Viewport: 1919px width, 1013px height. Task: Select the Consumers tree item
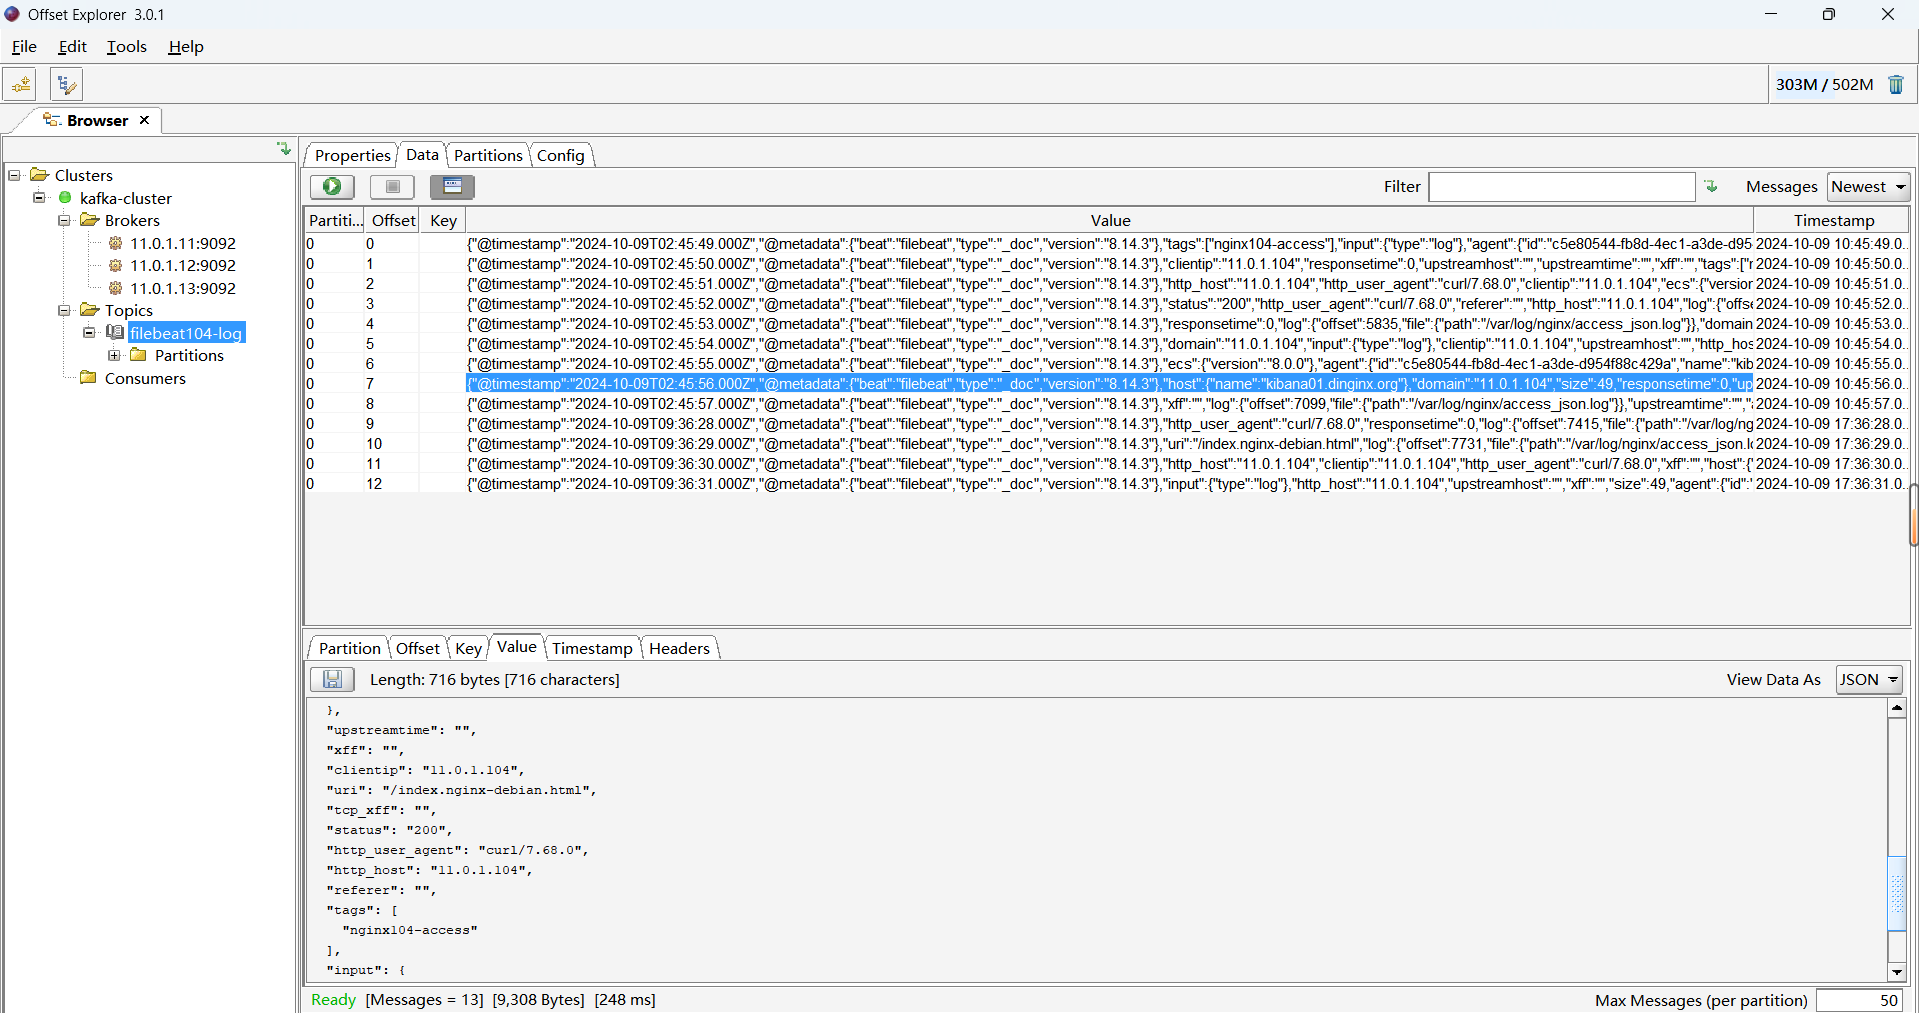click(145, 378)
